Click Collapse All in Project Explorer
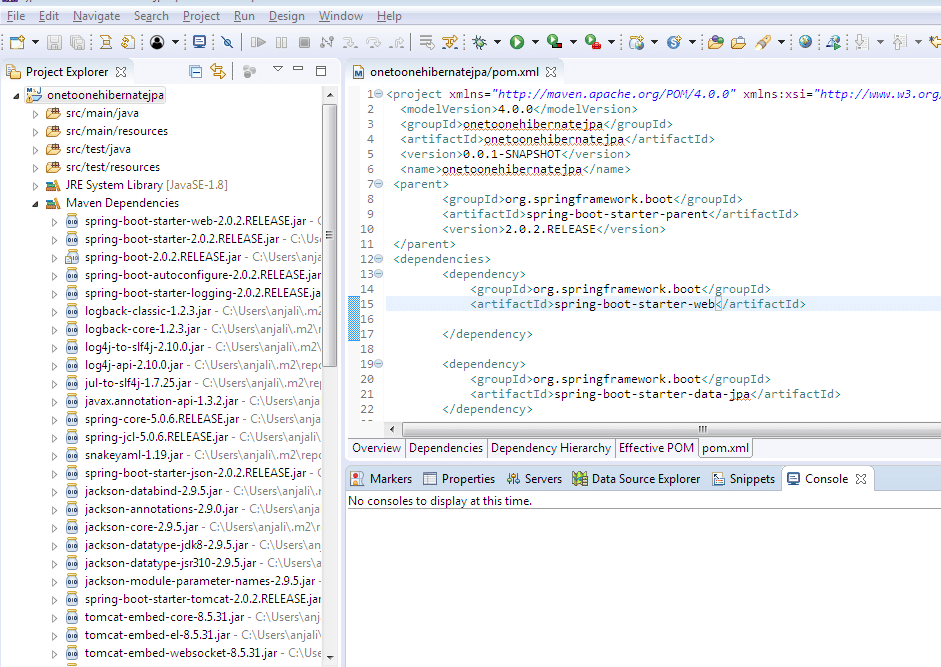Viewport: 941px width, 667px height. [x=195, y=71]
